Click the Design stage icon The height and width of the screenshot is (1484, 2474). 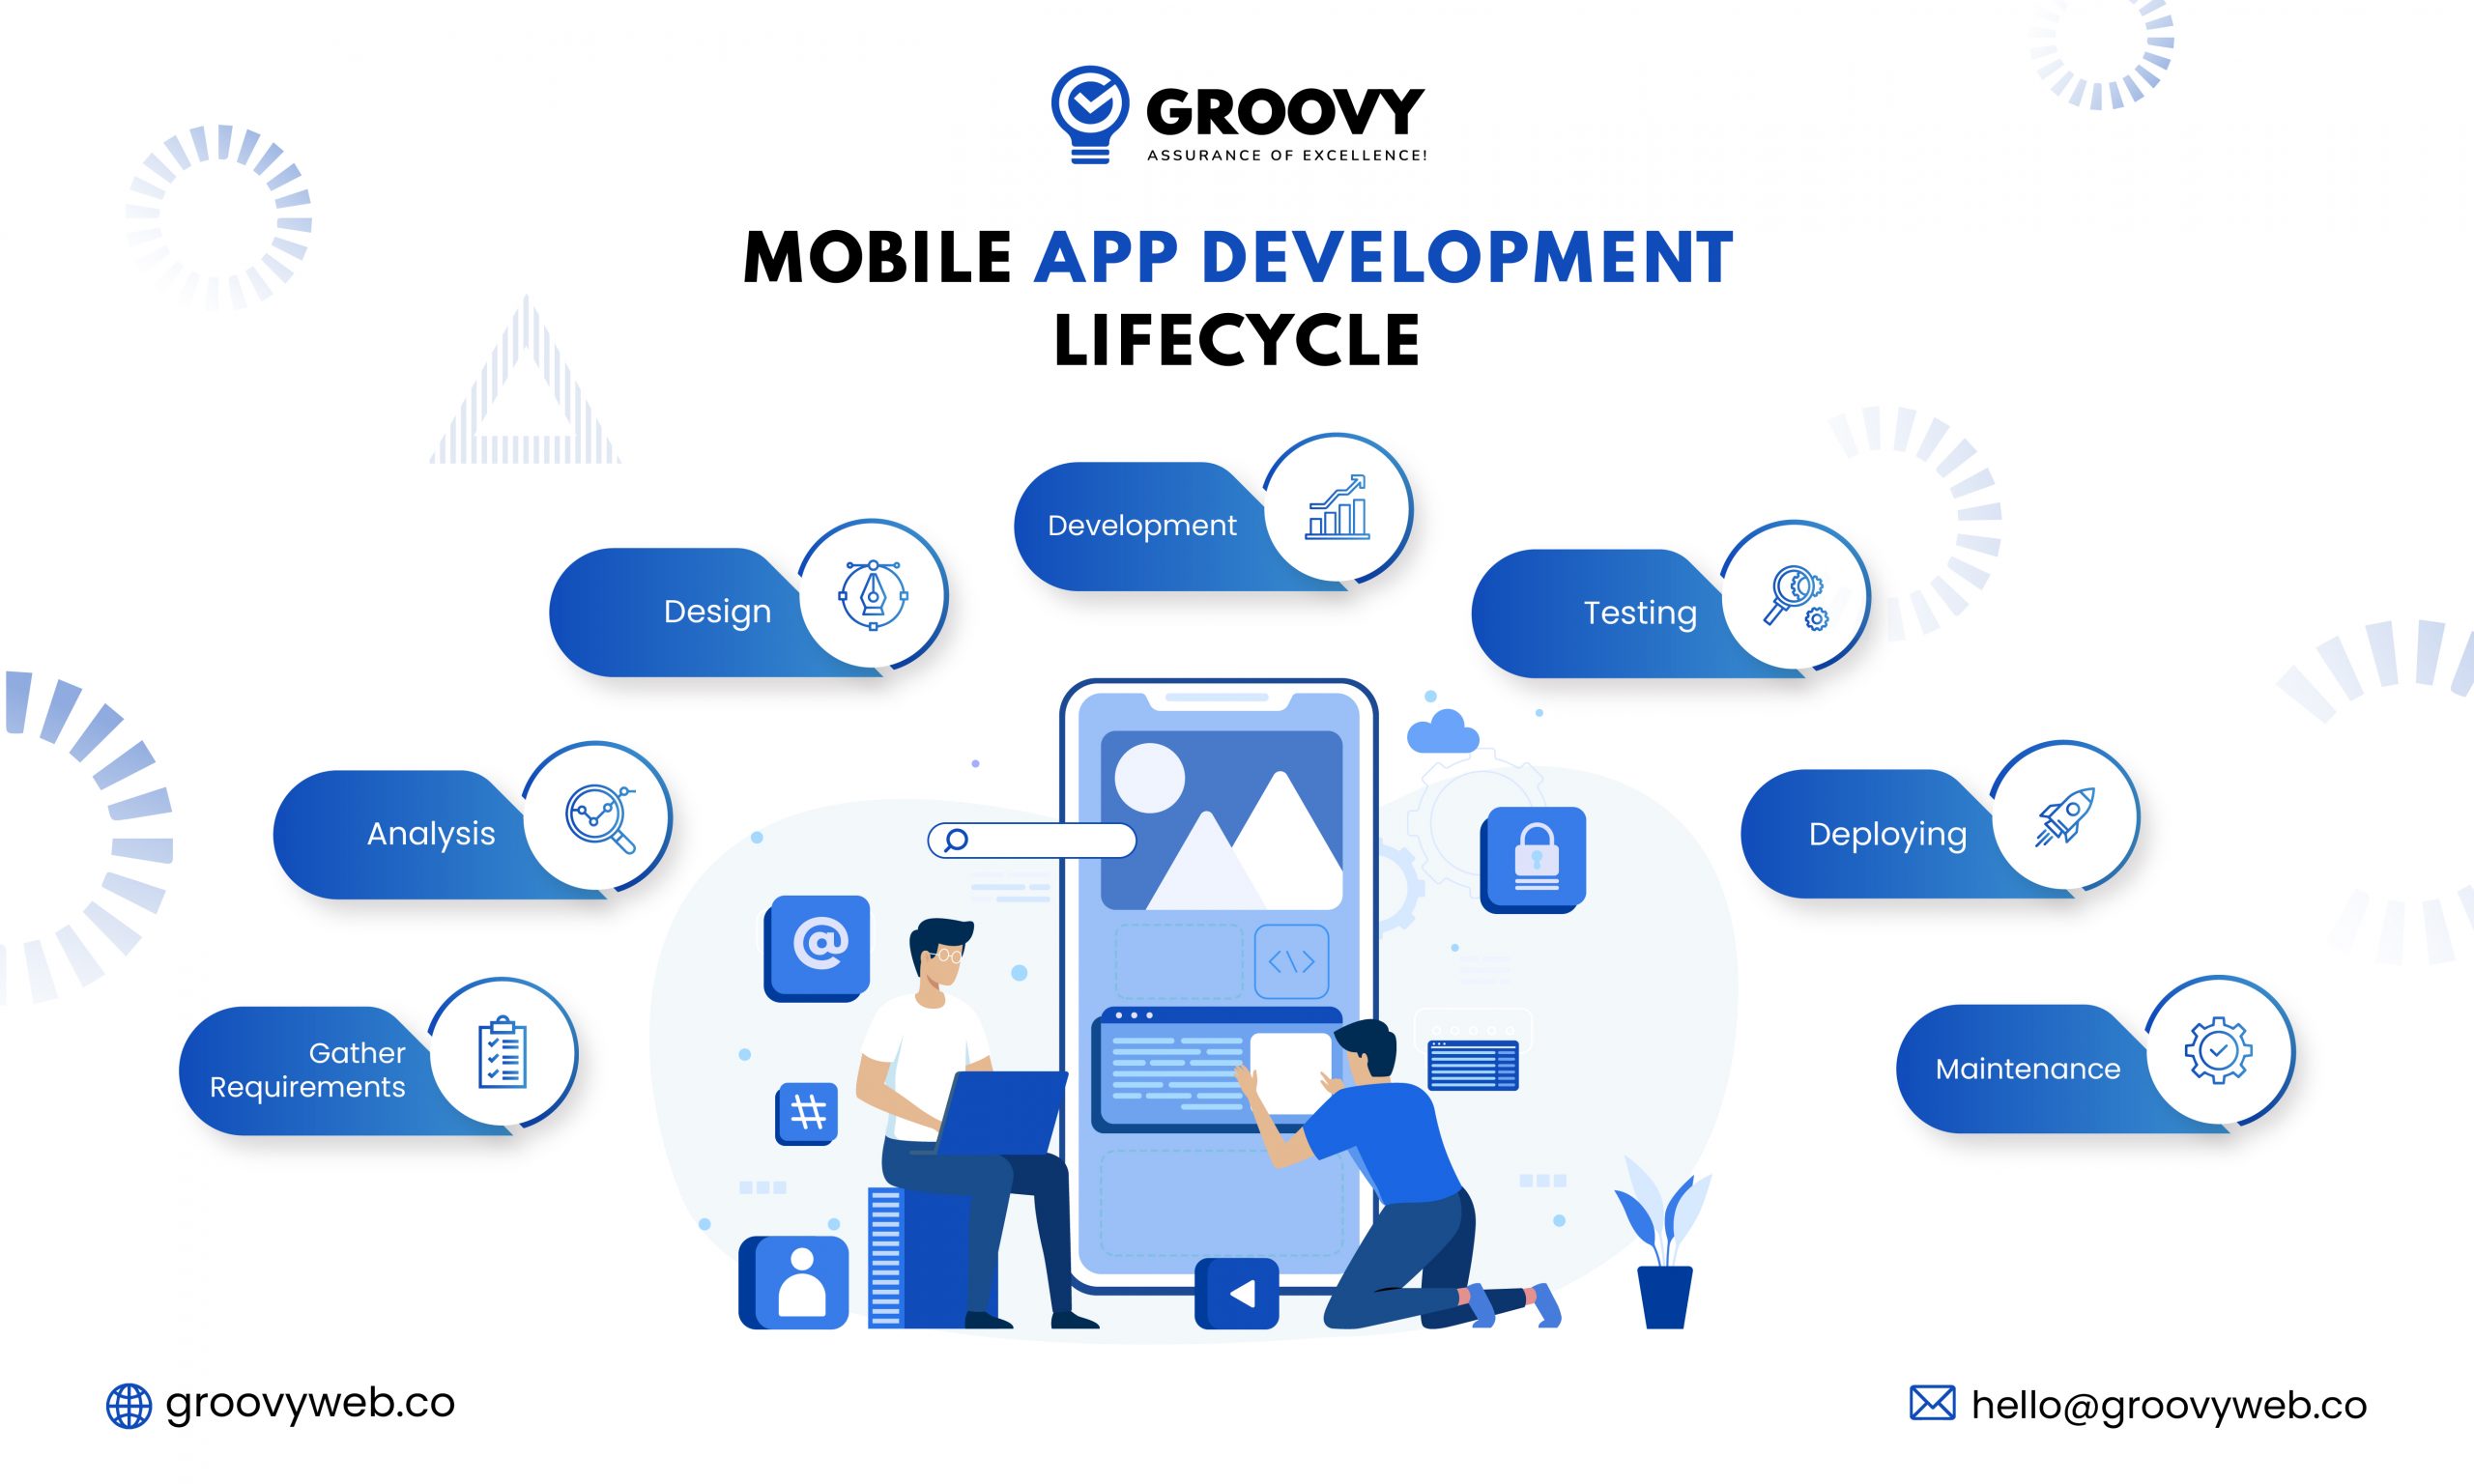tap(868, 595)
